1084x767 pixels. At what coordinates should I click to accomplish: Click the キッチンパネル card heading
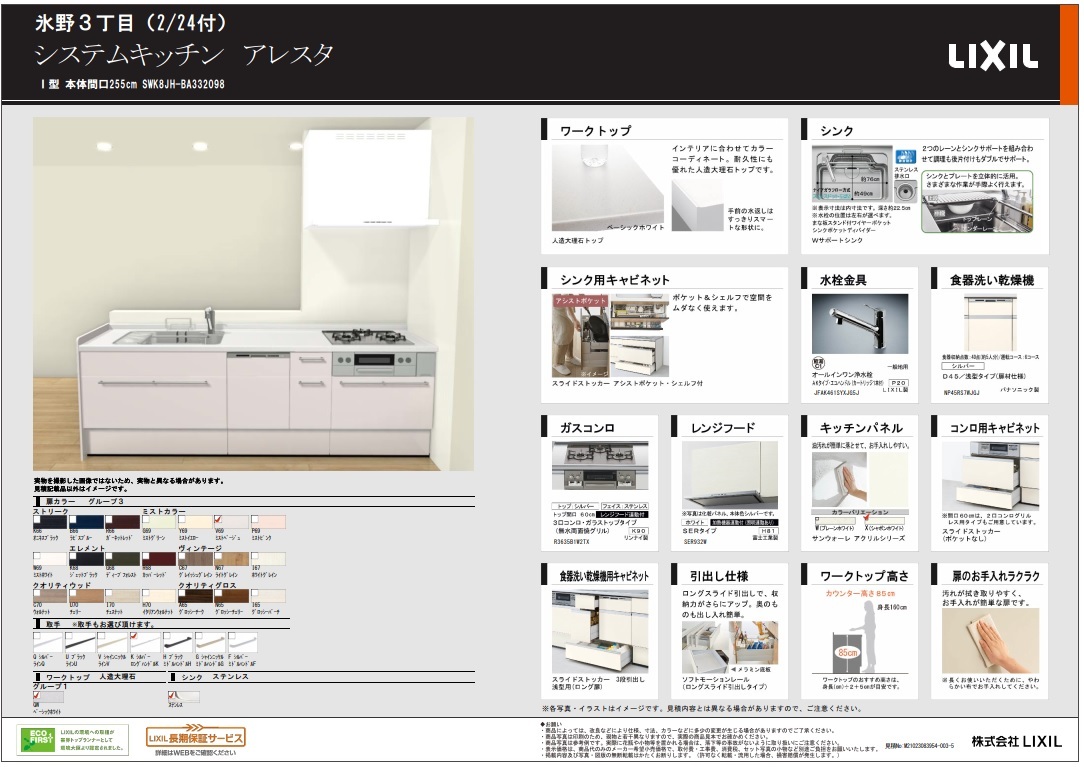861,428
